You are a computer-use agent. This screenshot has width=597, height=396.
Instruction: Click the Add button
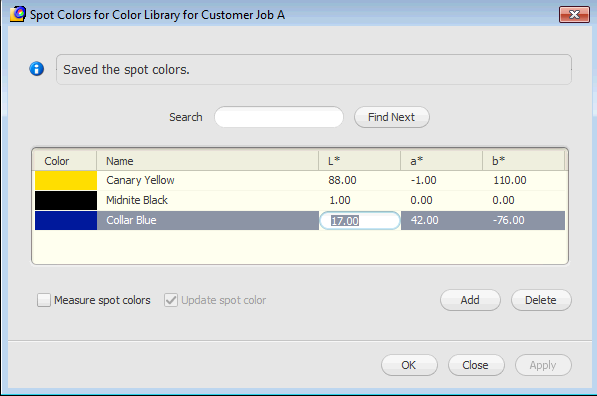click(470, 300)
